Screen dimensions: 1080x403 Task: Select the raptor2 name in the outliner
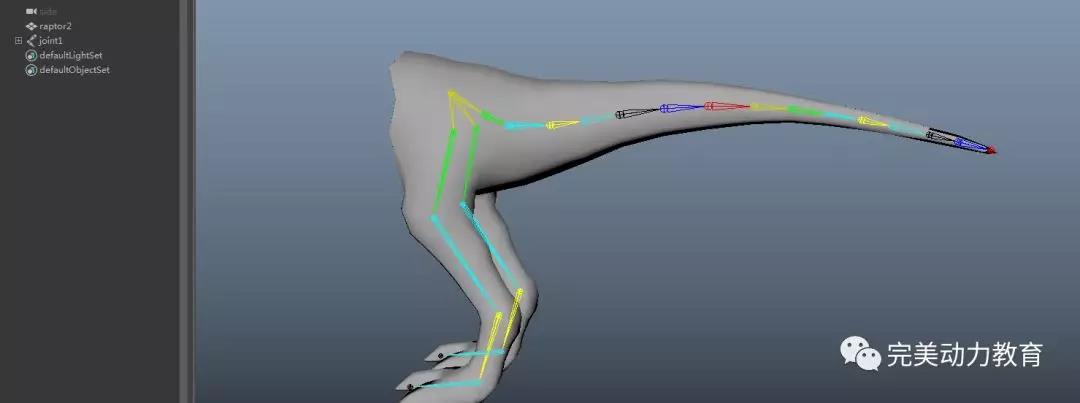(55, 26)
